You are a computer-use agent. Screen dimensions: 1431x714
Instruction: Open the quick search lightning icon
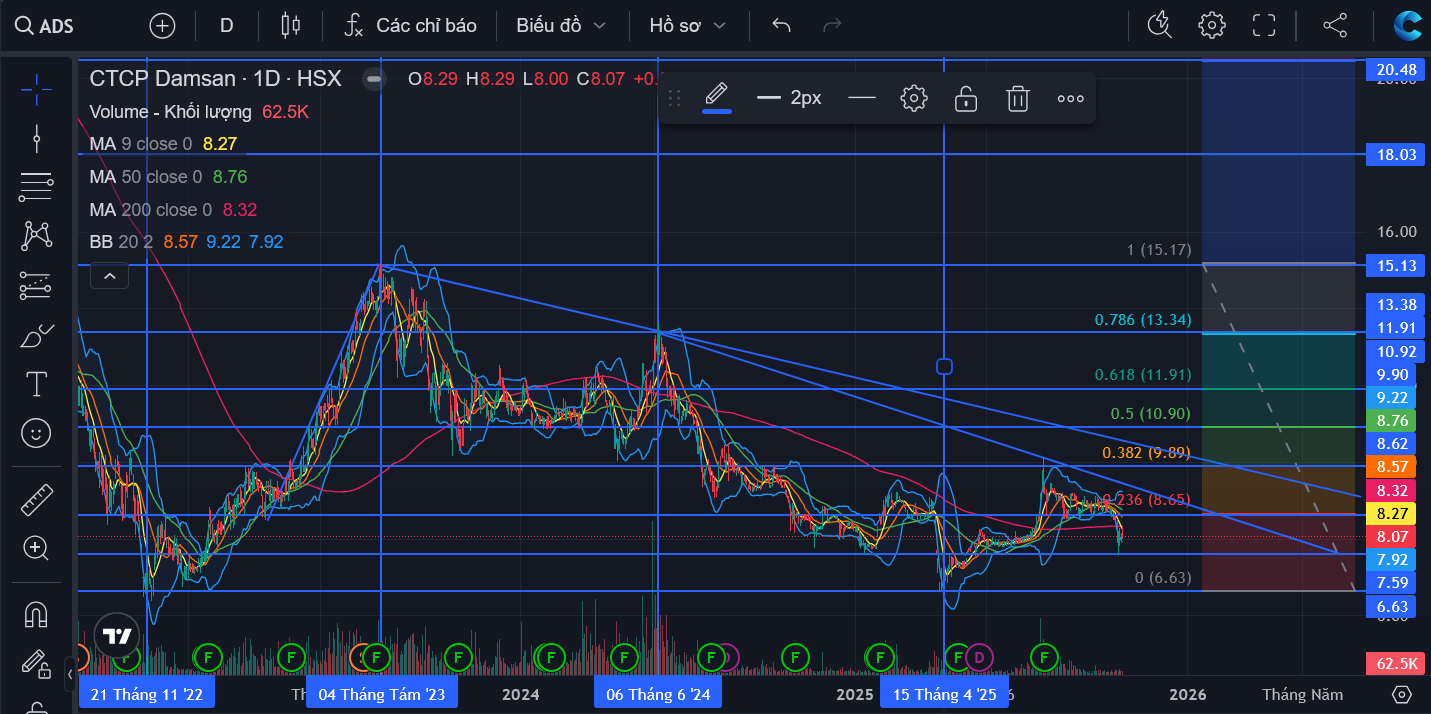[x=1159, y=25]
